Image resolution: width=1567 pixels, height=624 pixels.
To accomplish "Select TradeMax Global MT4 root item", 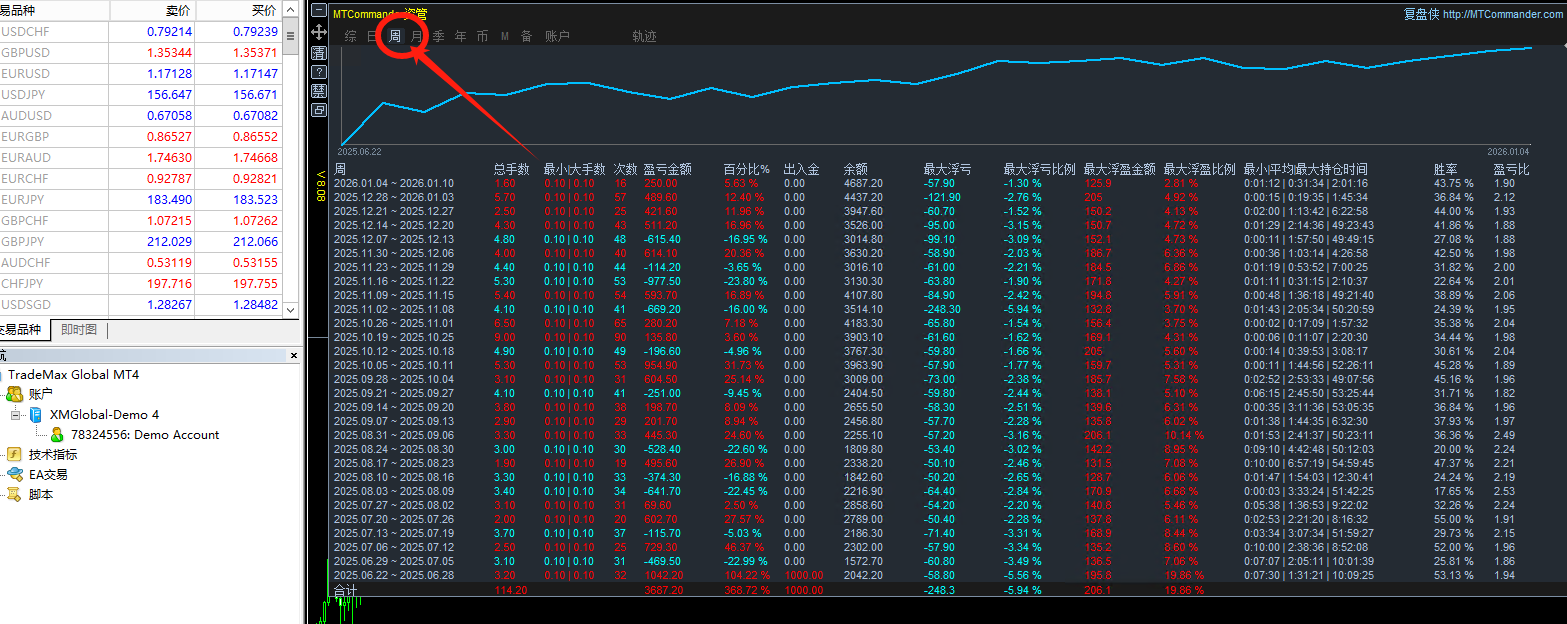I will pos(74,375).
